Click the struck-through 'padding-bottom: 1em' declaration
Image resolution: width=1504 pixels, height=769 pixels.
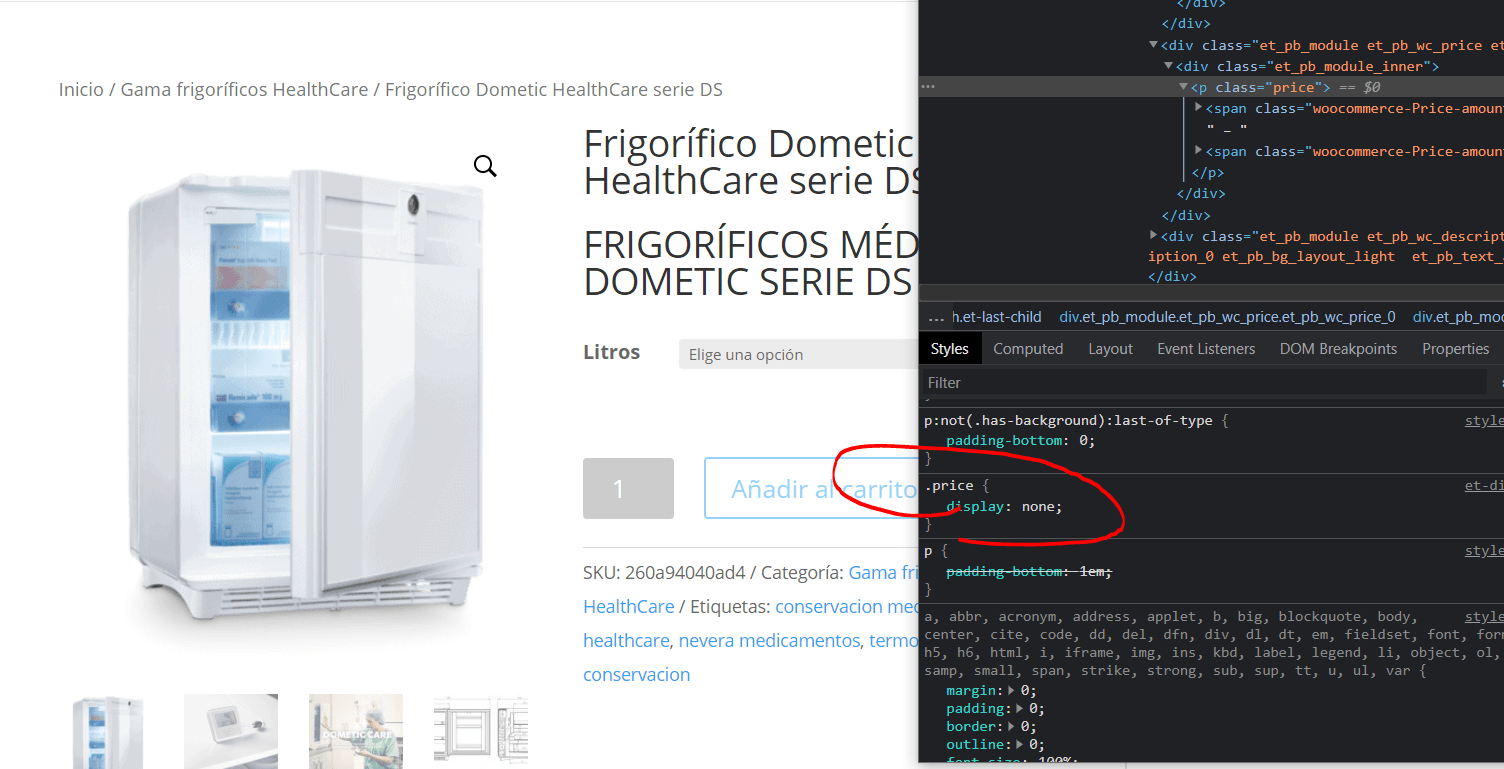1029,571
